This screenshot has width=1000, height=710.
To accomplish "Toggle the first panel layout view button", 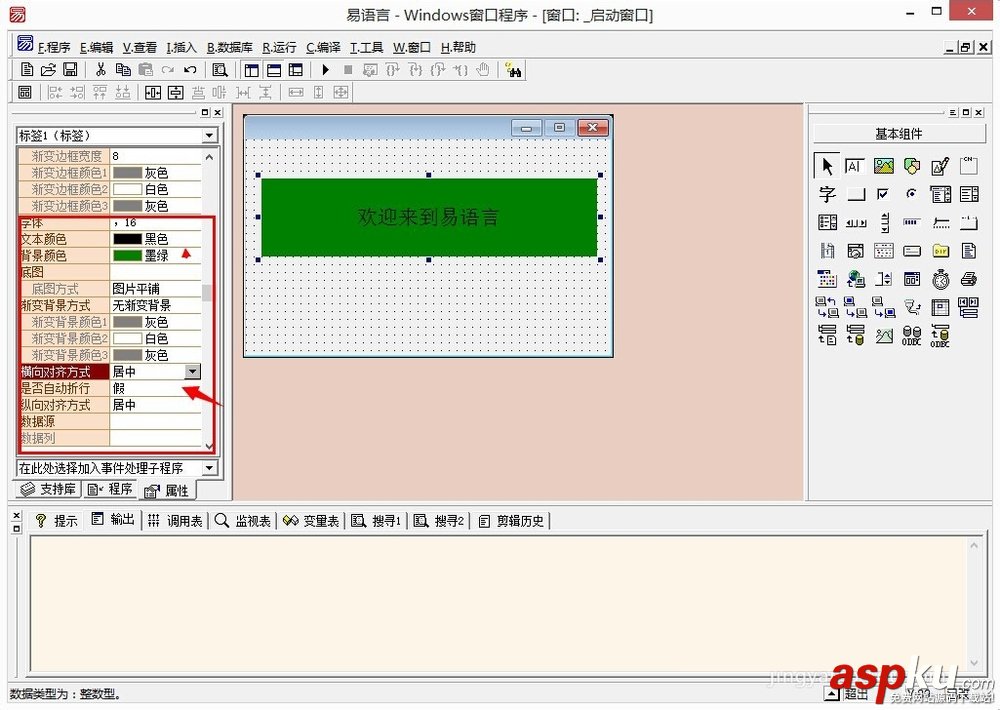I will pyautogui.click(x=251, y=70).
